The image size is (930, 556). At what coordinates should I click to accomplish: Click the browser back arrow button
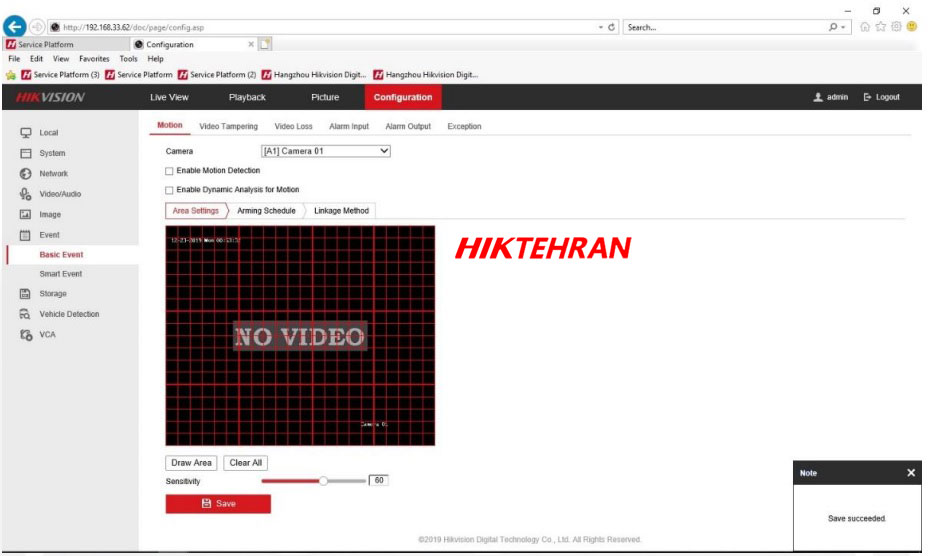pos(14,27)
